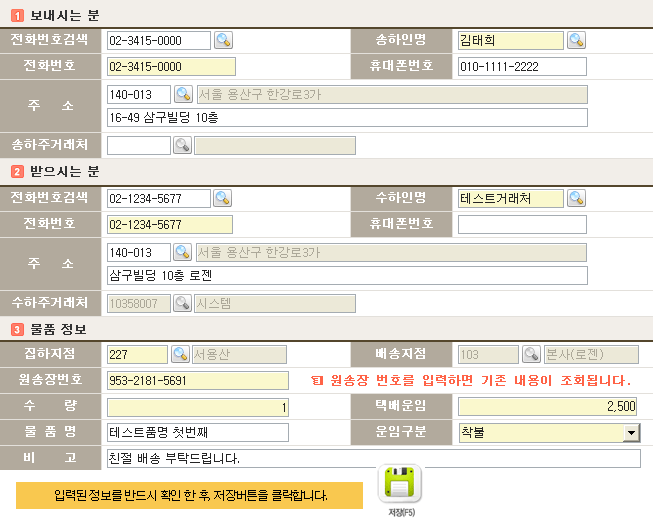Click the empty 송하주거래처 code field

coord(139,145)
